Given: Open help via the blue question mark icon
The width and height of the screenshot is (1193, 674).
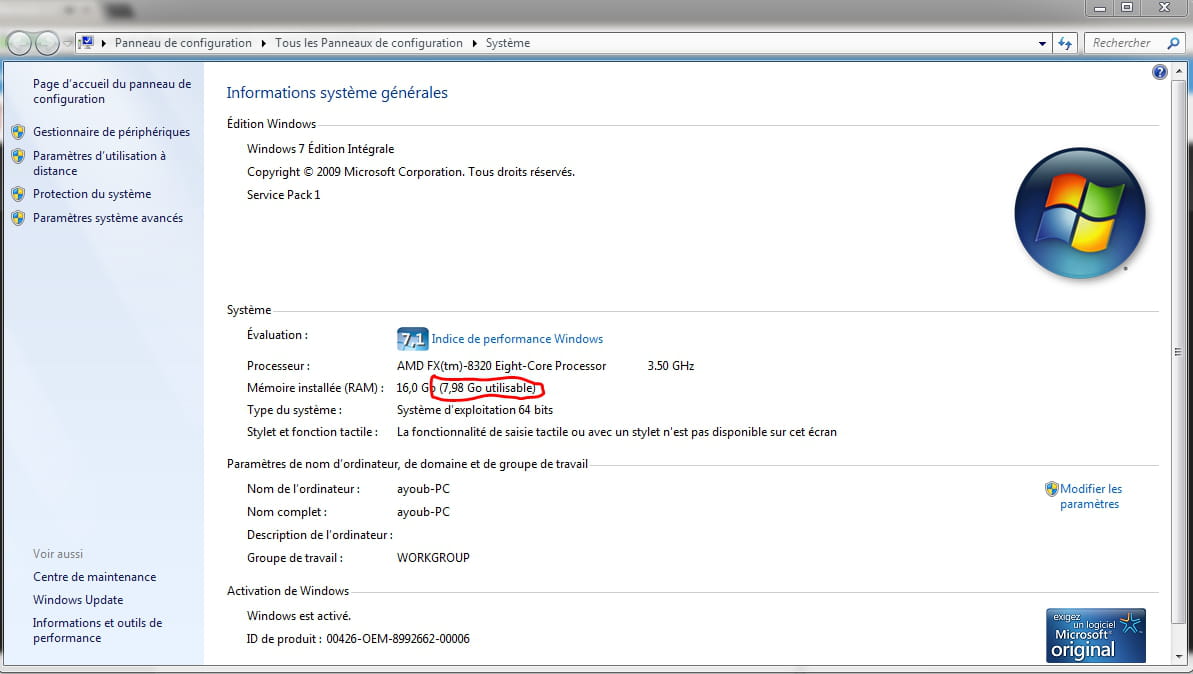Looking at the screenshot, I should tap(1160, 72).
